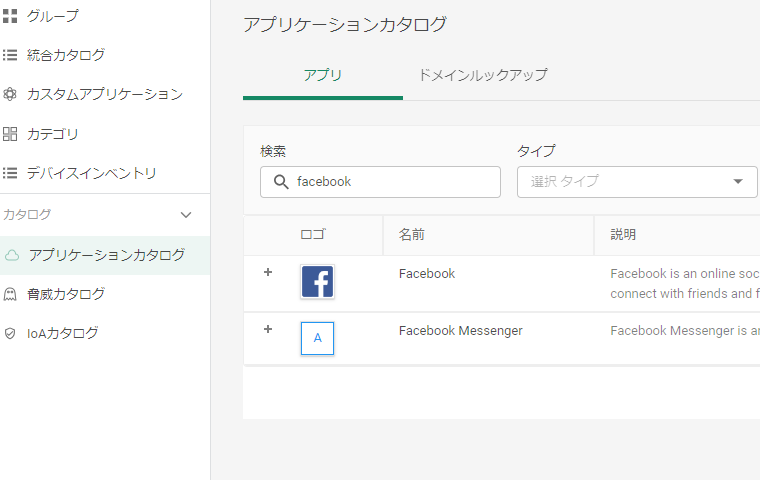The height and width of the screenshot is (480, 760).
Task: Click the Facebook Messenger app name
Action: click(461, 331)
